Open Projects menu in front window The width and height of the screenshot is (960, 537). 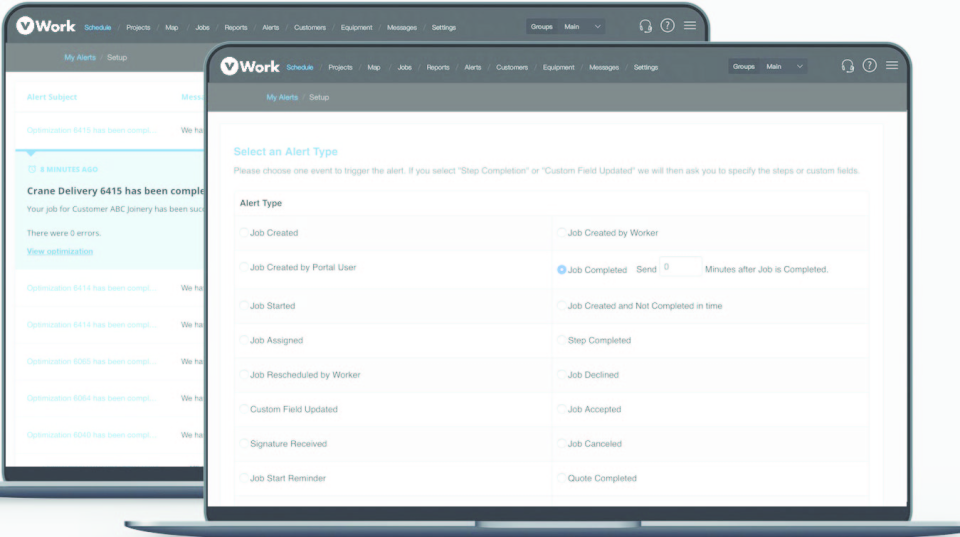(x=340, y=67)
